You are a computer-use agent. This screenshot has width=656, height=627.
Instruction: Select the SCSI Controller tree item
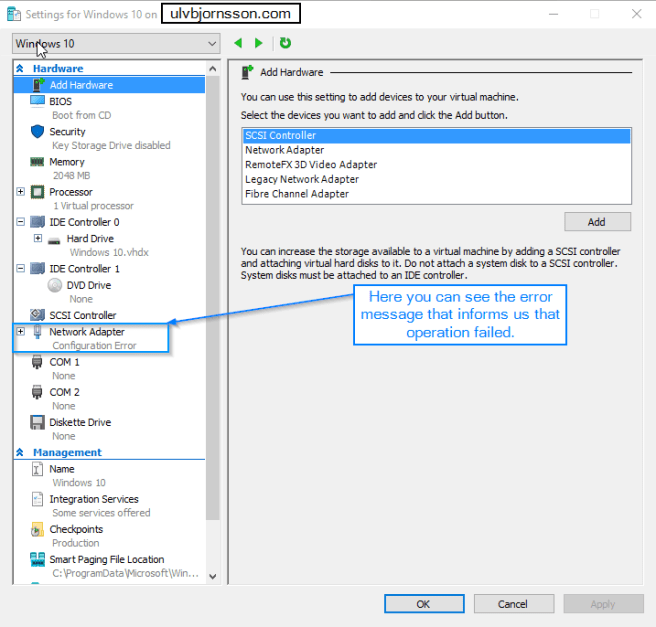tap(82, 315)
